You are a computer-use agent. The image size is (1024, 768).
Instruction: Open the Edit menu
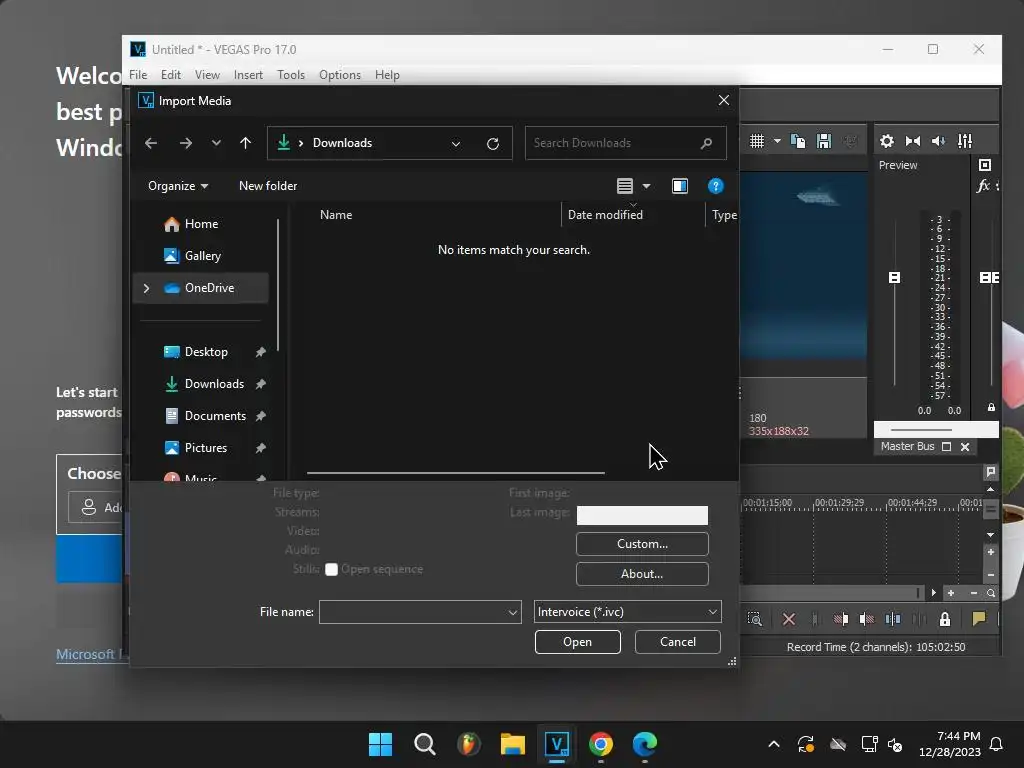[171, 75]
